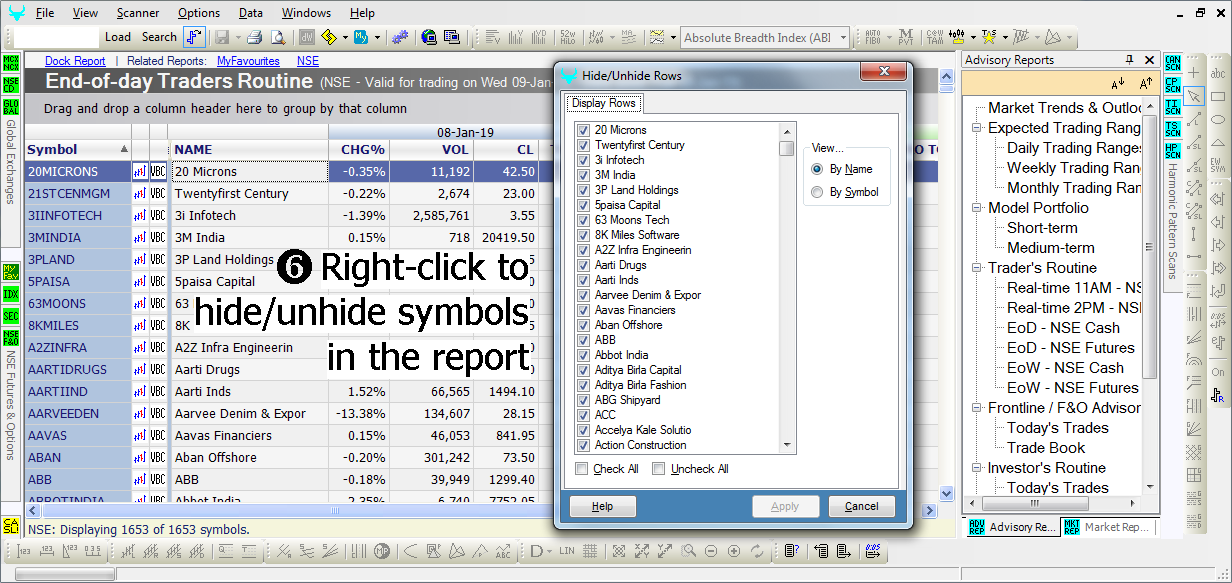1232x583 pixels.
Task: Click the highlighted chart-link toolbar icon
Action: 194,37
